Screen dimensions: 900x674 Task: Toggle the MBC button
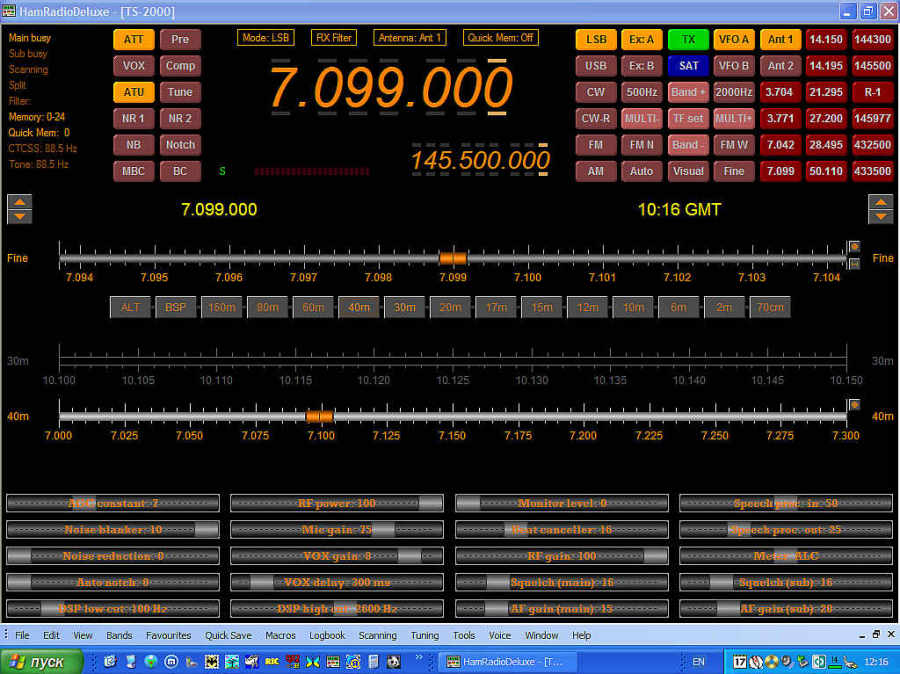(x=134, y=171)
